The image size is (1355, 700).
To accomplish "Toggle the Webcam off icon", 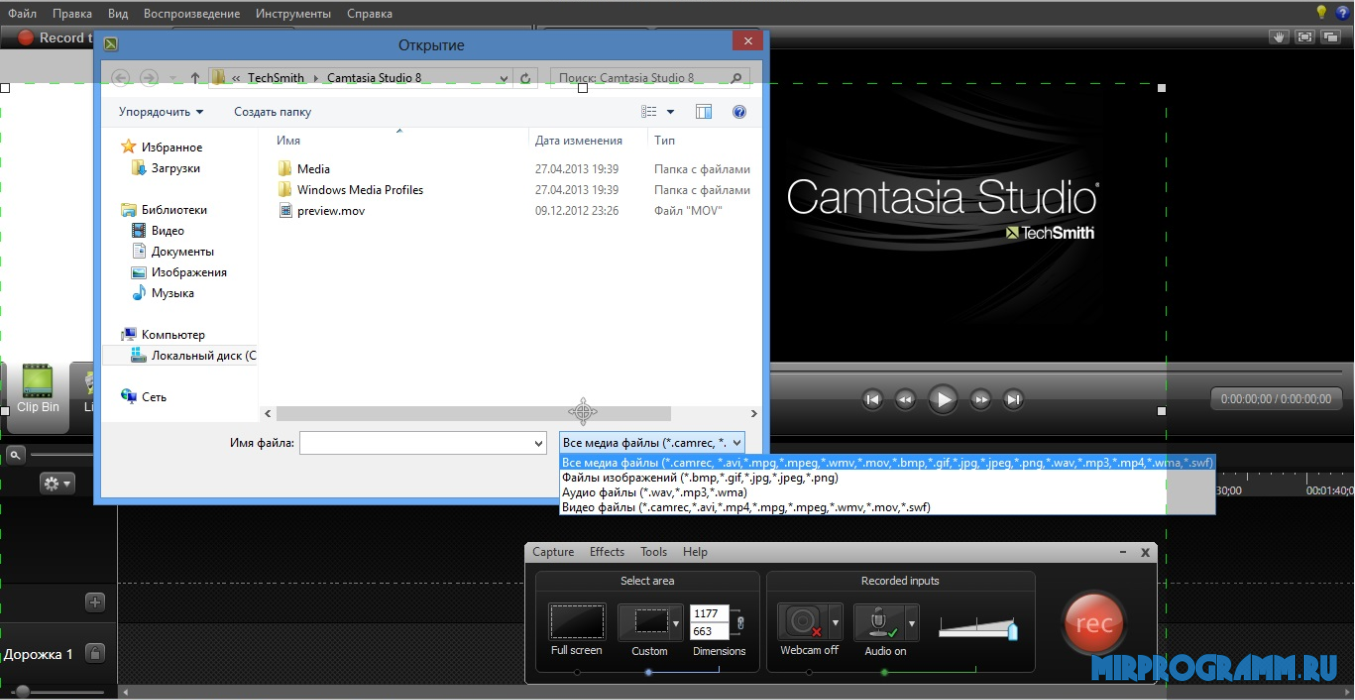I will 802,621.
